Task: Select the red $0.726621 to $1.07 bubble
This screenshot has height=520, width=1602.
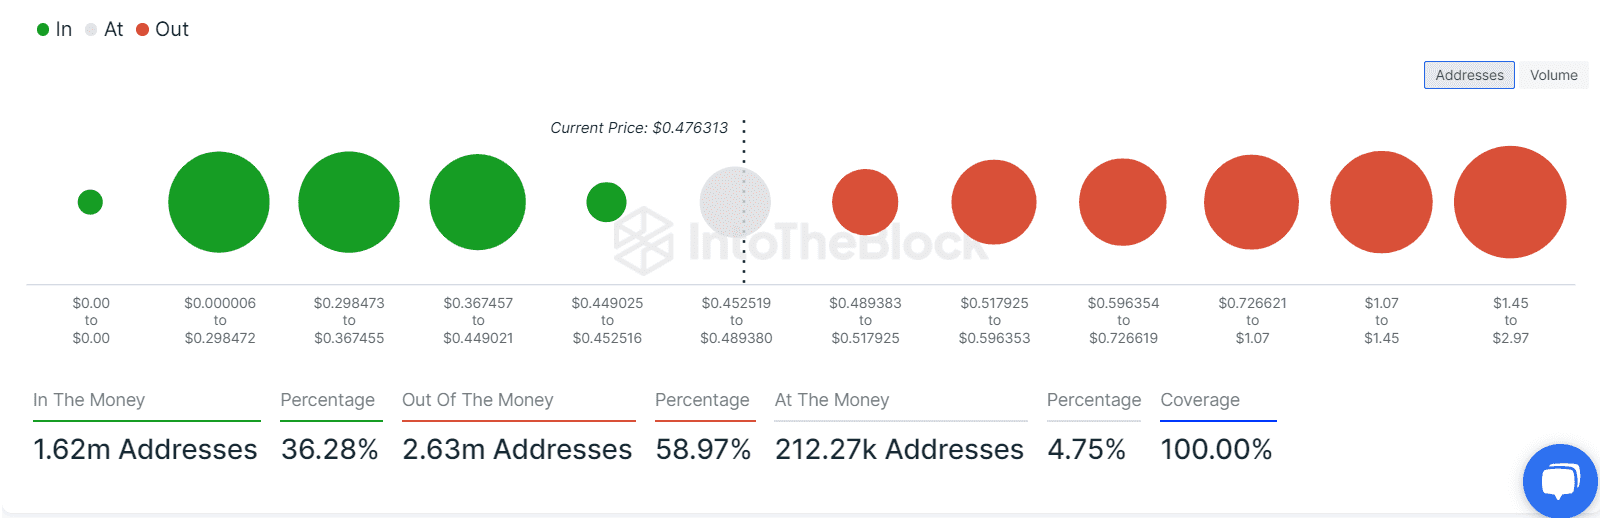Action: point(1251,202)
